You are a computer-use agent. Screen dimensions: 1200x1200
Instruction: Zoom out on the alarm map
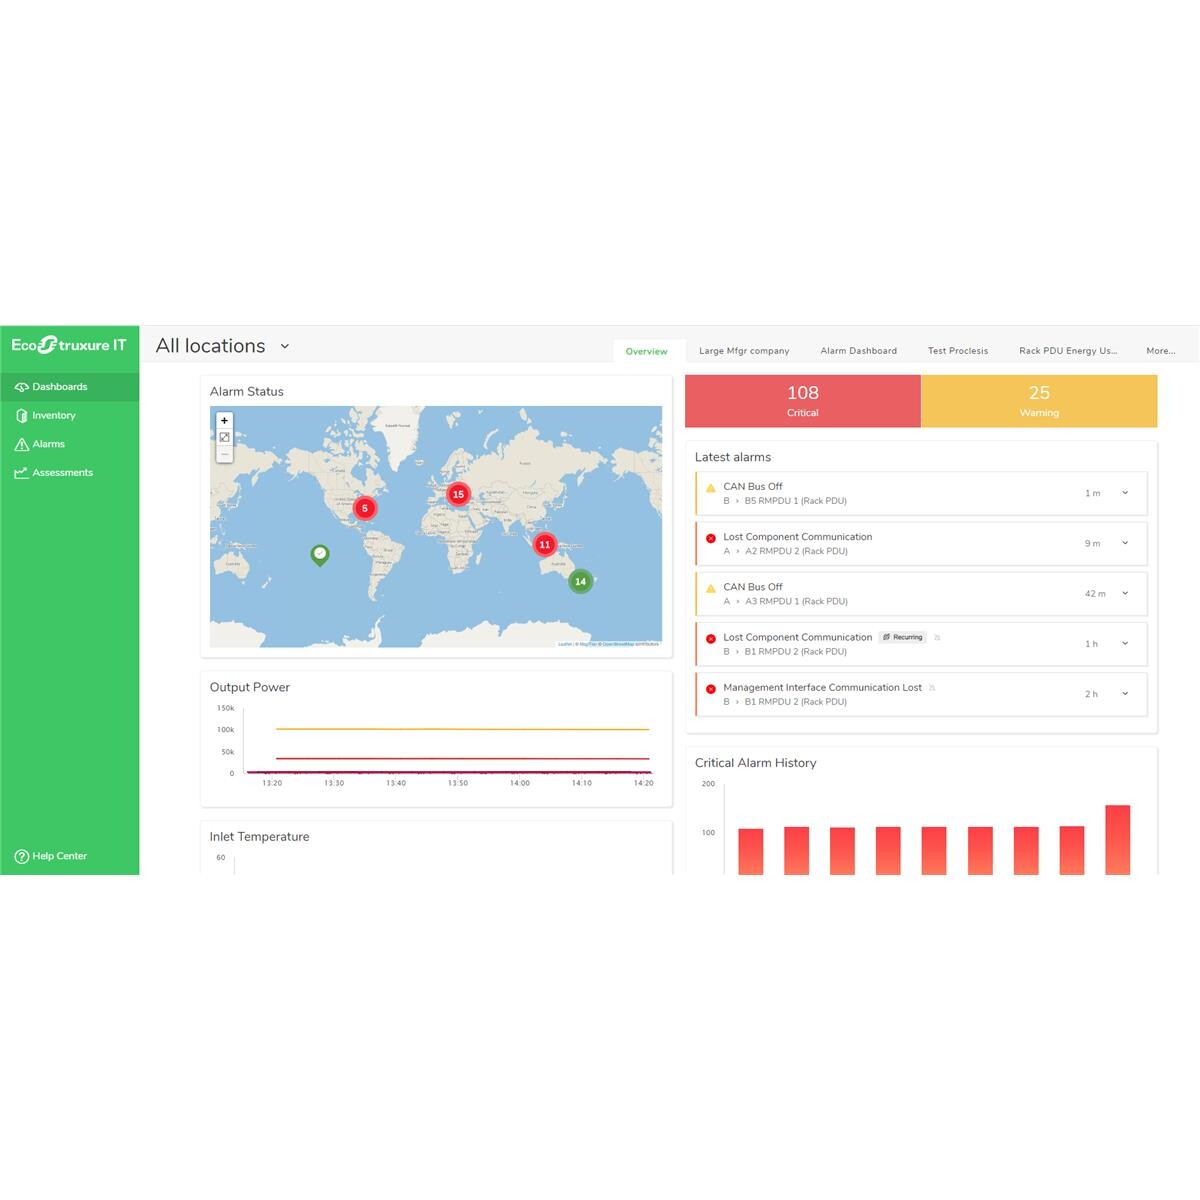224,455
